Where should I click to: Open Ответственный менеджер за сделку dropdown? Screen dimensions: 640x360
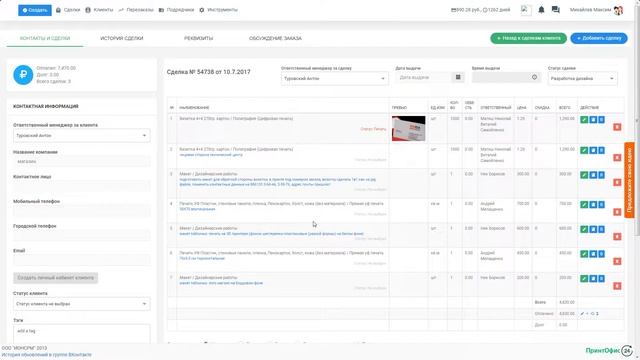pyautogui.click(x=335, y=78)
